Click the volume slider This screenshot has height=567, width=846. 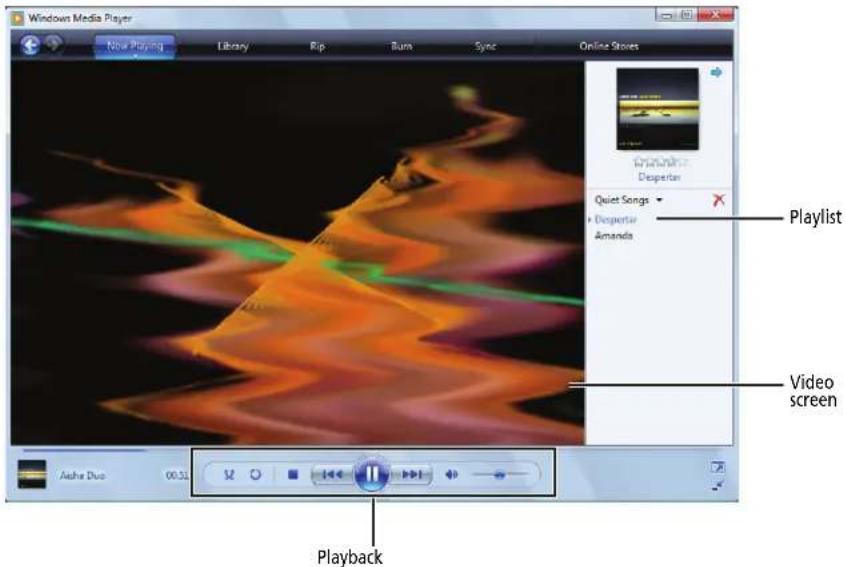(x=500, y=475)
